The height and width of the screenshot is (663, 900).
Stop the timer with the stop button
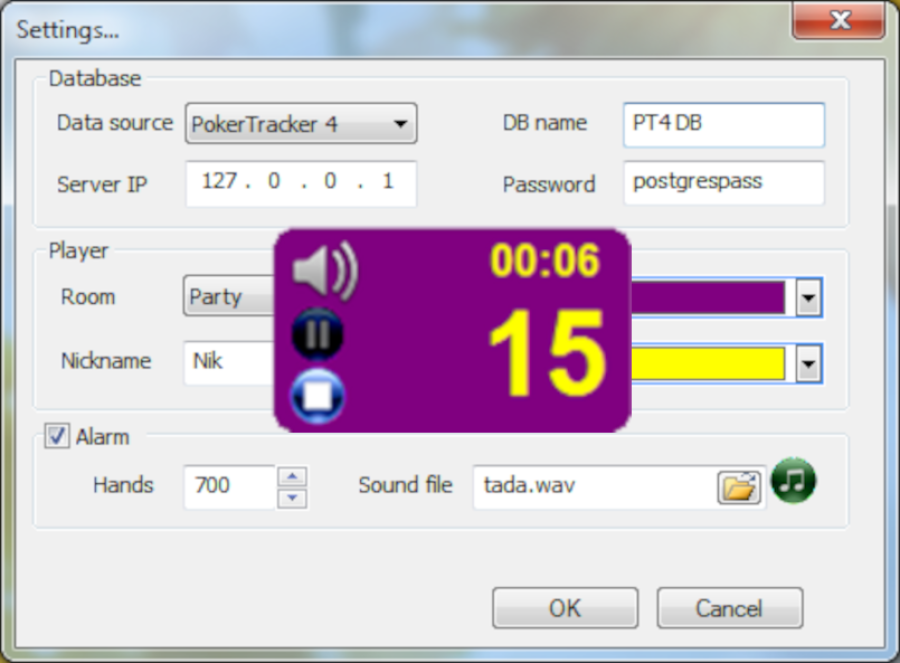pyautogui.click(x=317, y=397)
